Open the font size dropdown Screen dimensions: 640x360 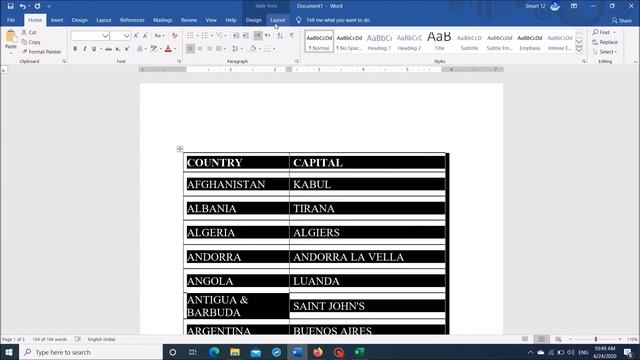coord(127,36)
